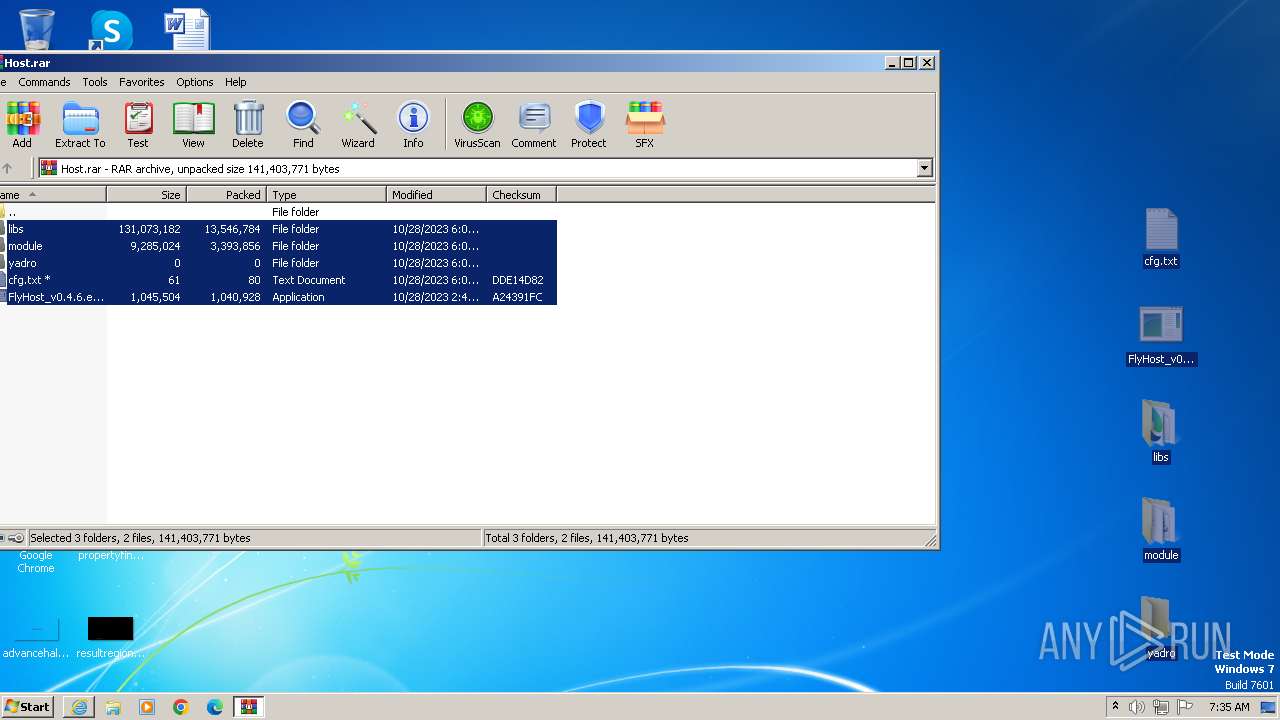Click checksum value DDE14D82
The image size is (1280, 720).
518,280
